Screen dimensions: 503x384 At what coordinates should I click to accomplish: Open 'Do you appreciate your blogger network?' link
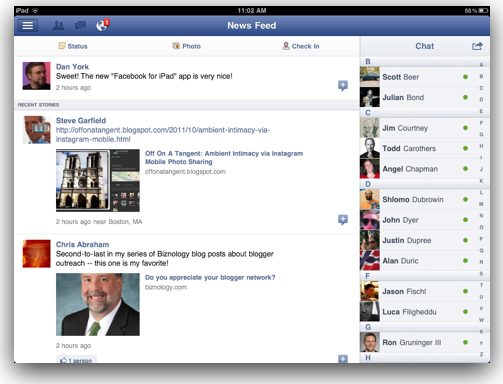tap(210, 277)
